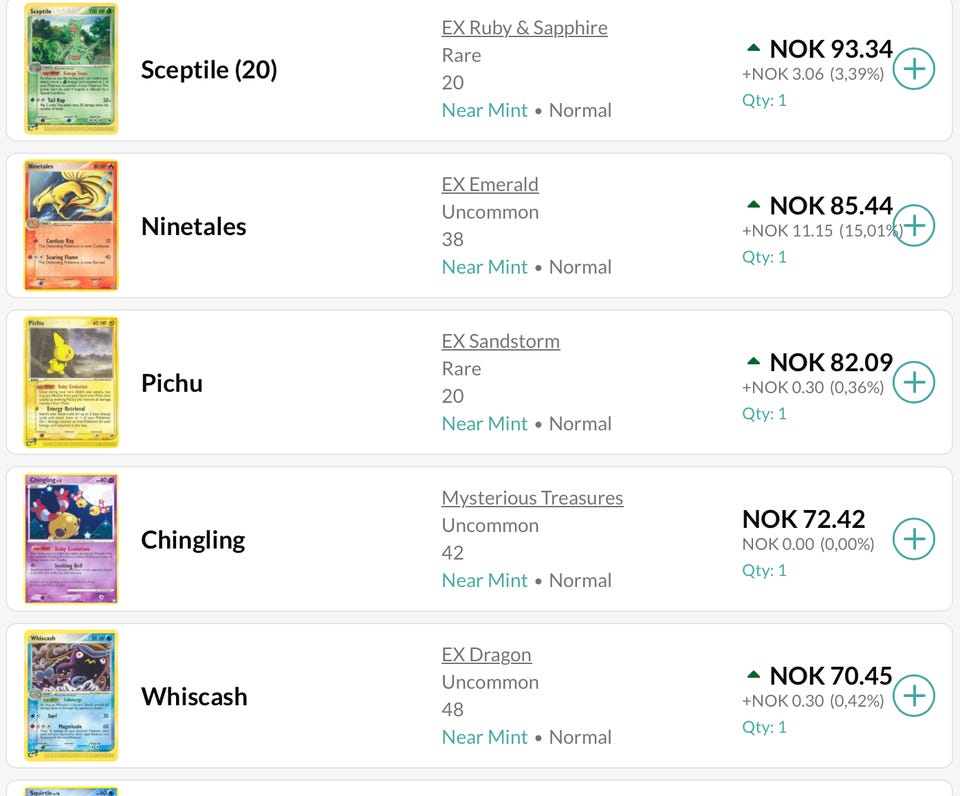View the Chingling card image
Image resolution: width=960 pixels, height=796 pixels.
tap(71, 539)
